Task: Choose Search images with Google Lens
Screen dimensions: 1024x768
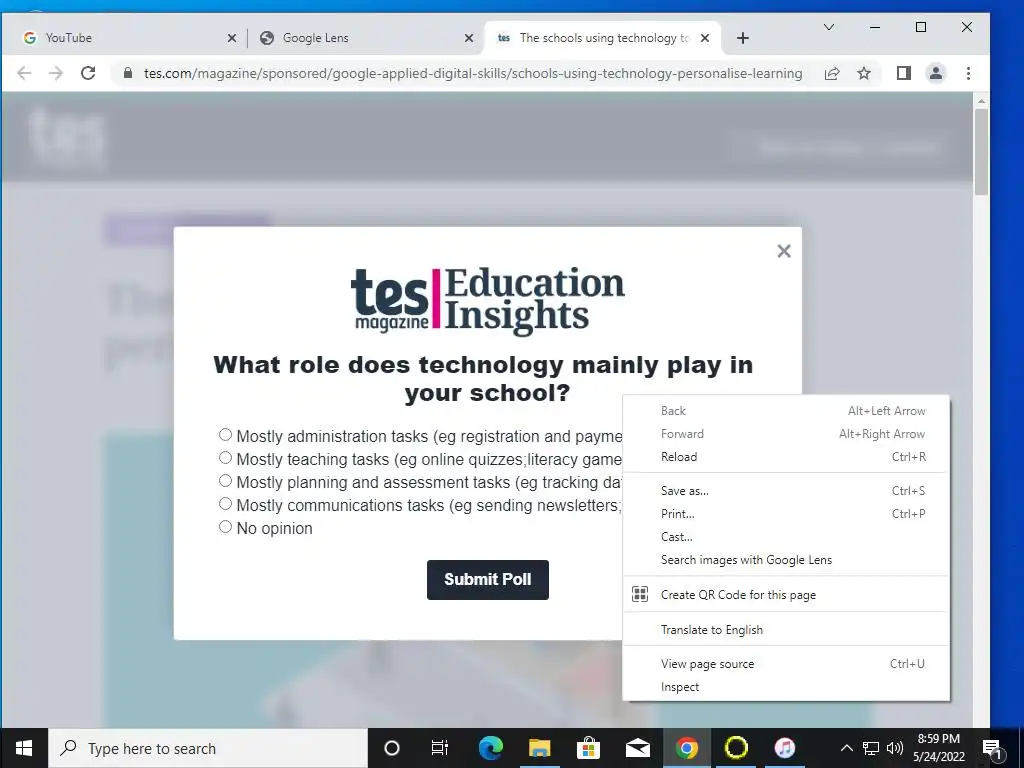Action: click(786, 560)
